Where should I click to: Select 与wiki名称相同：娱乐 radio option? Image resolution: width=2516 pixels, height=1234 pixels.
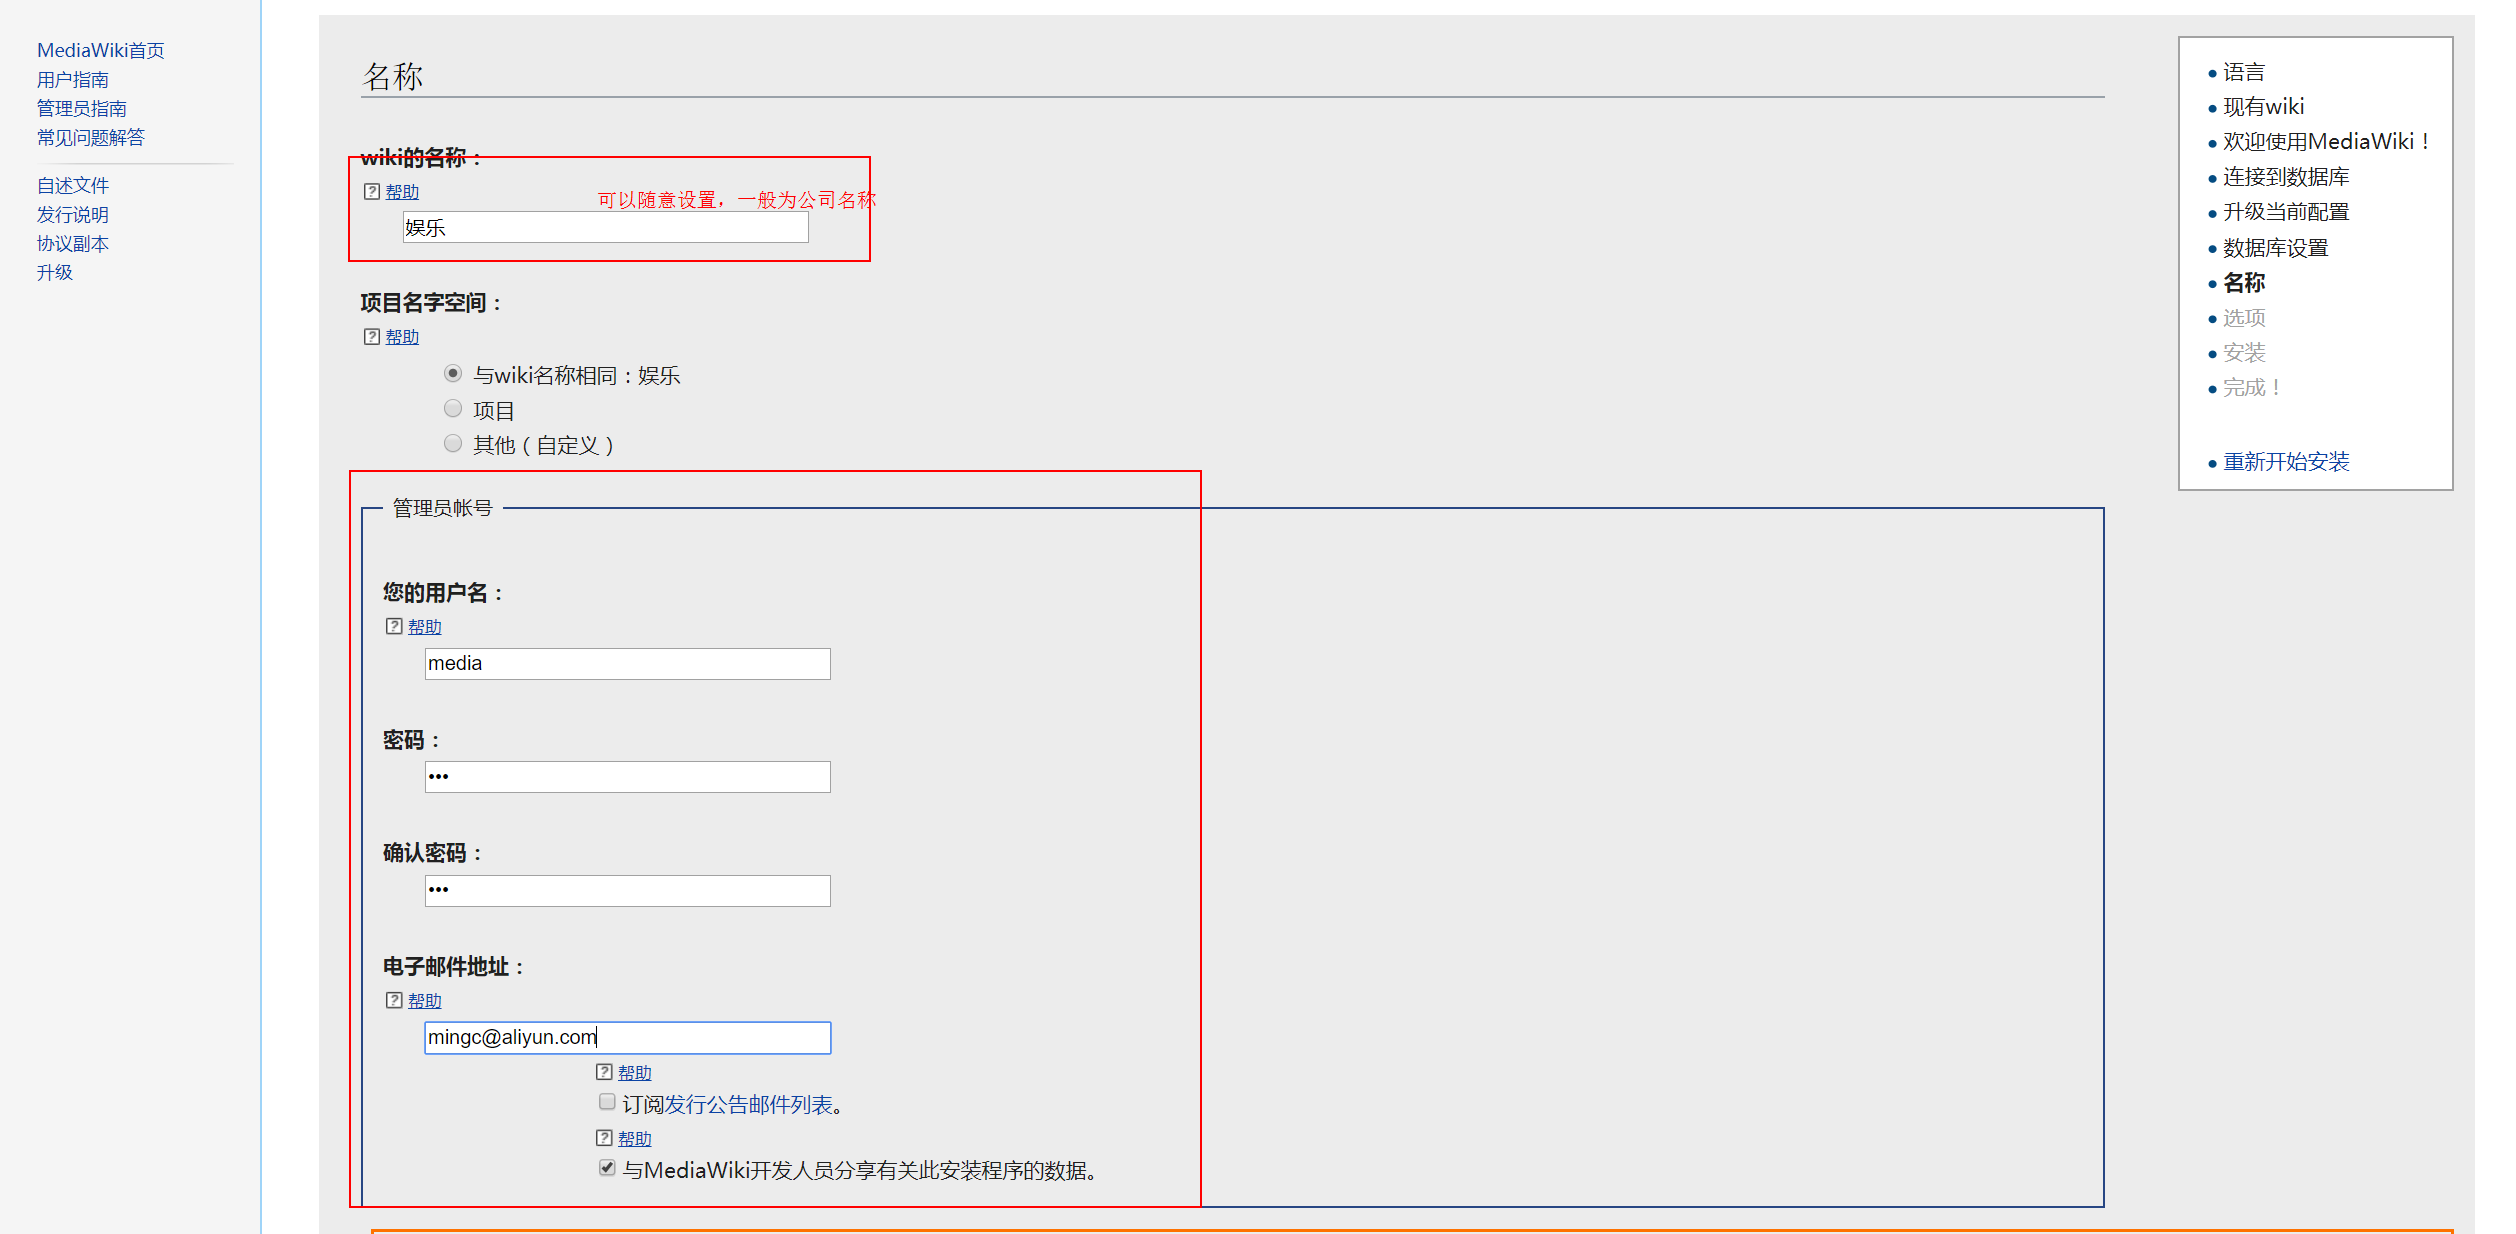pyautogui.click(x=453, y=373)
